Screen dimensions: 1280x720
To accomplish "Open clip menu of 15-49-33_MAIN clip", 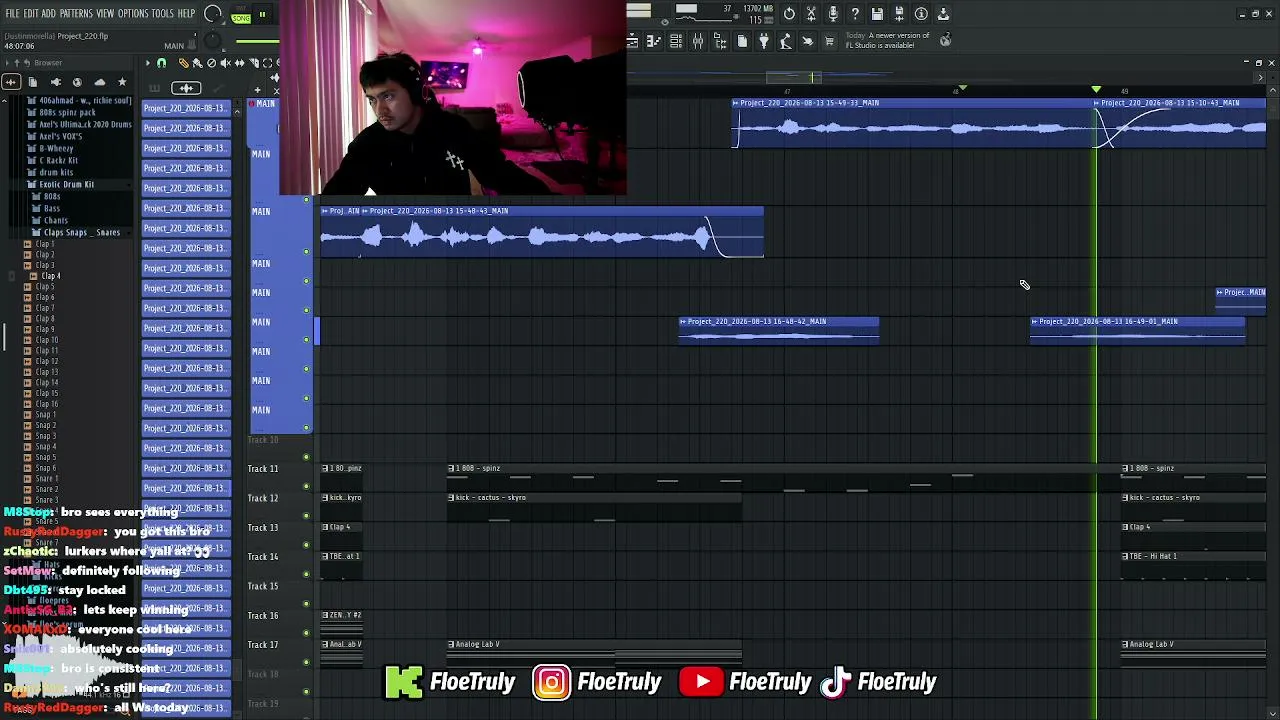I will coord(736,103).
